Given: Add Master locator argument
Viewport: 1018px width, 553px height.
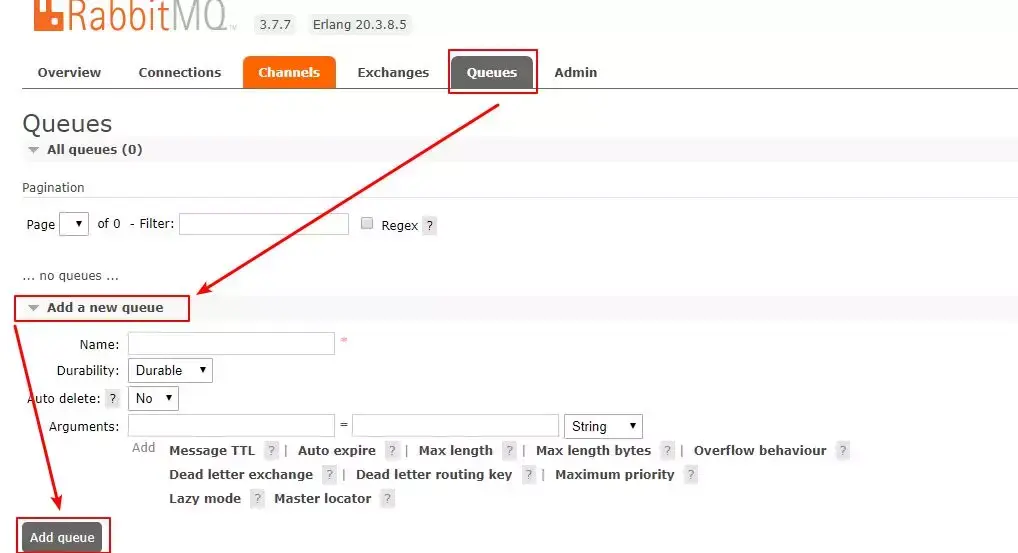Looking at the screenshot, I should pos(323,498).
